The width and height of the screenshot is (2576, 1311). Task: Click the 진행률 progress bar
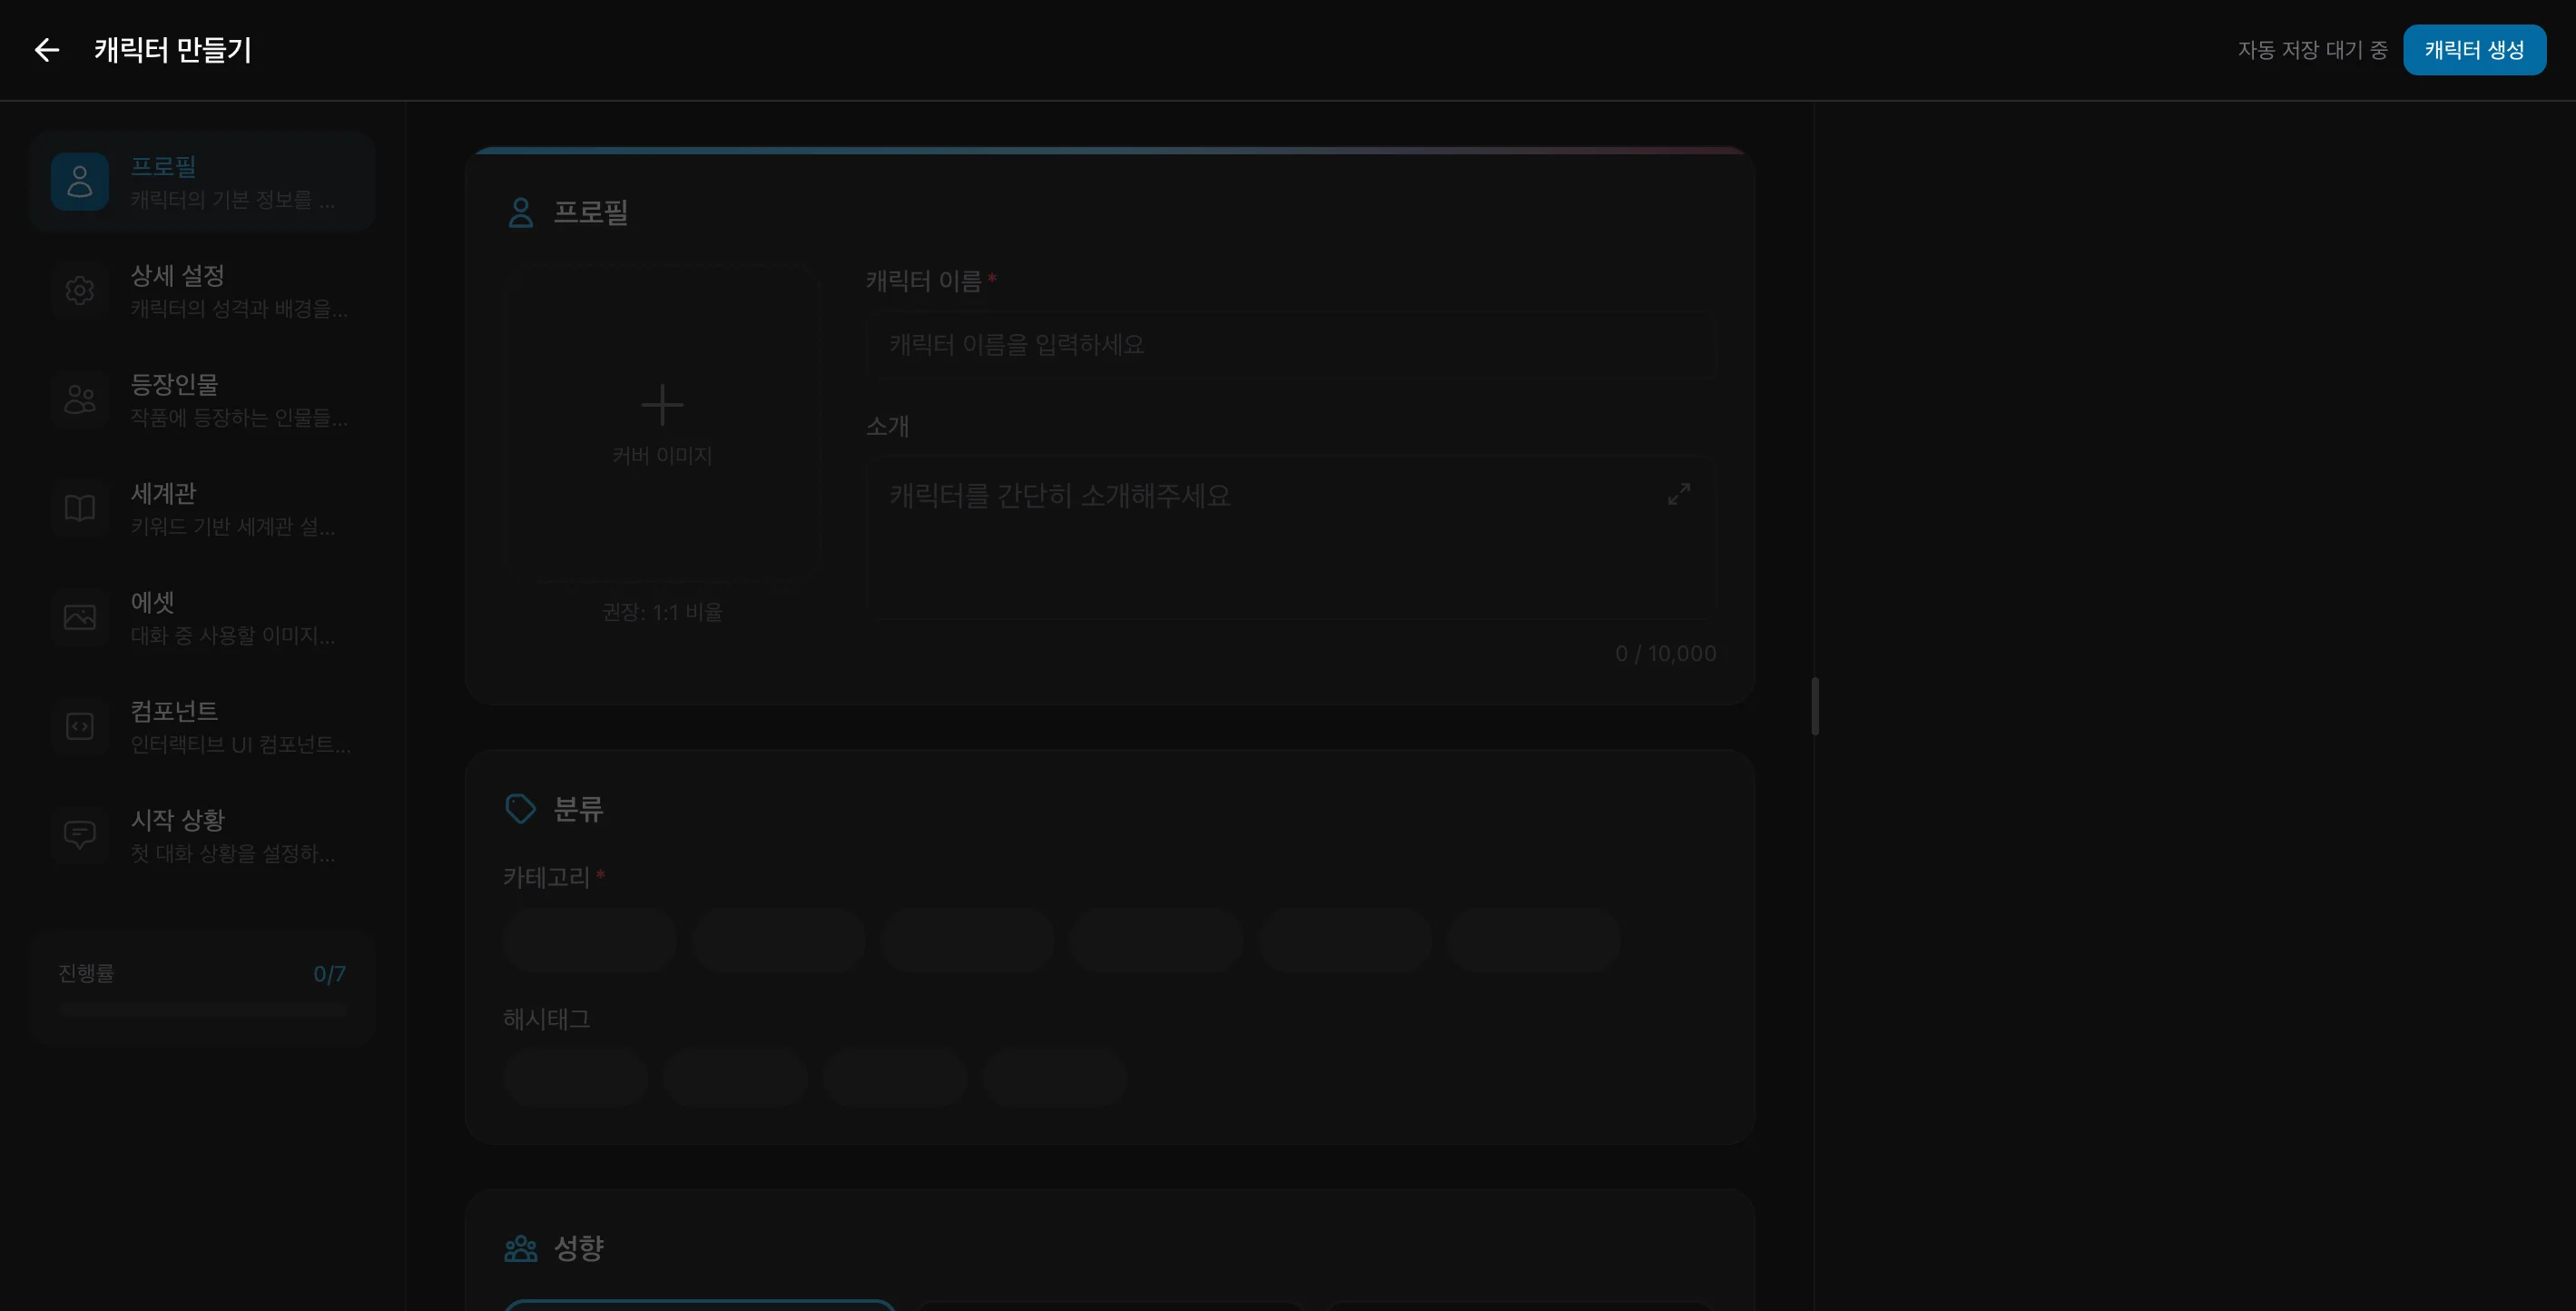(203, 1010)
